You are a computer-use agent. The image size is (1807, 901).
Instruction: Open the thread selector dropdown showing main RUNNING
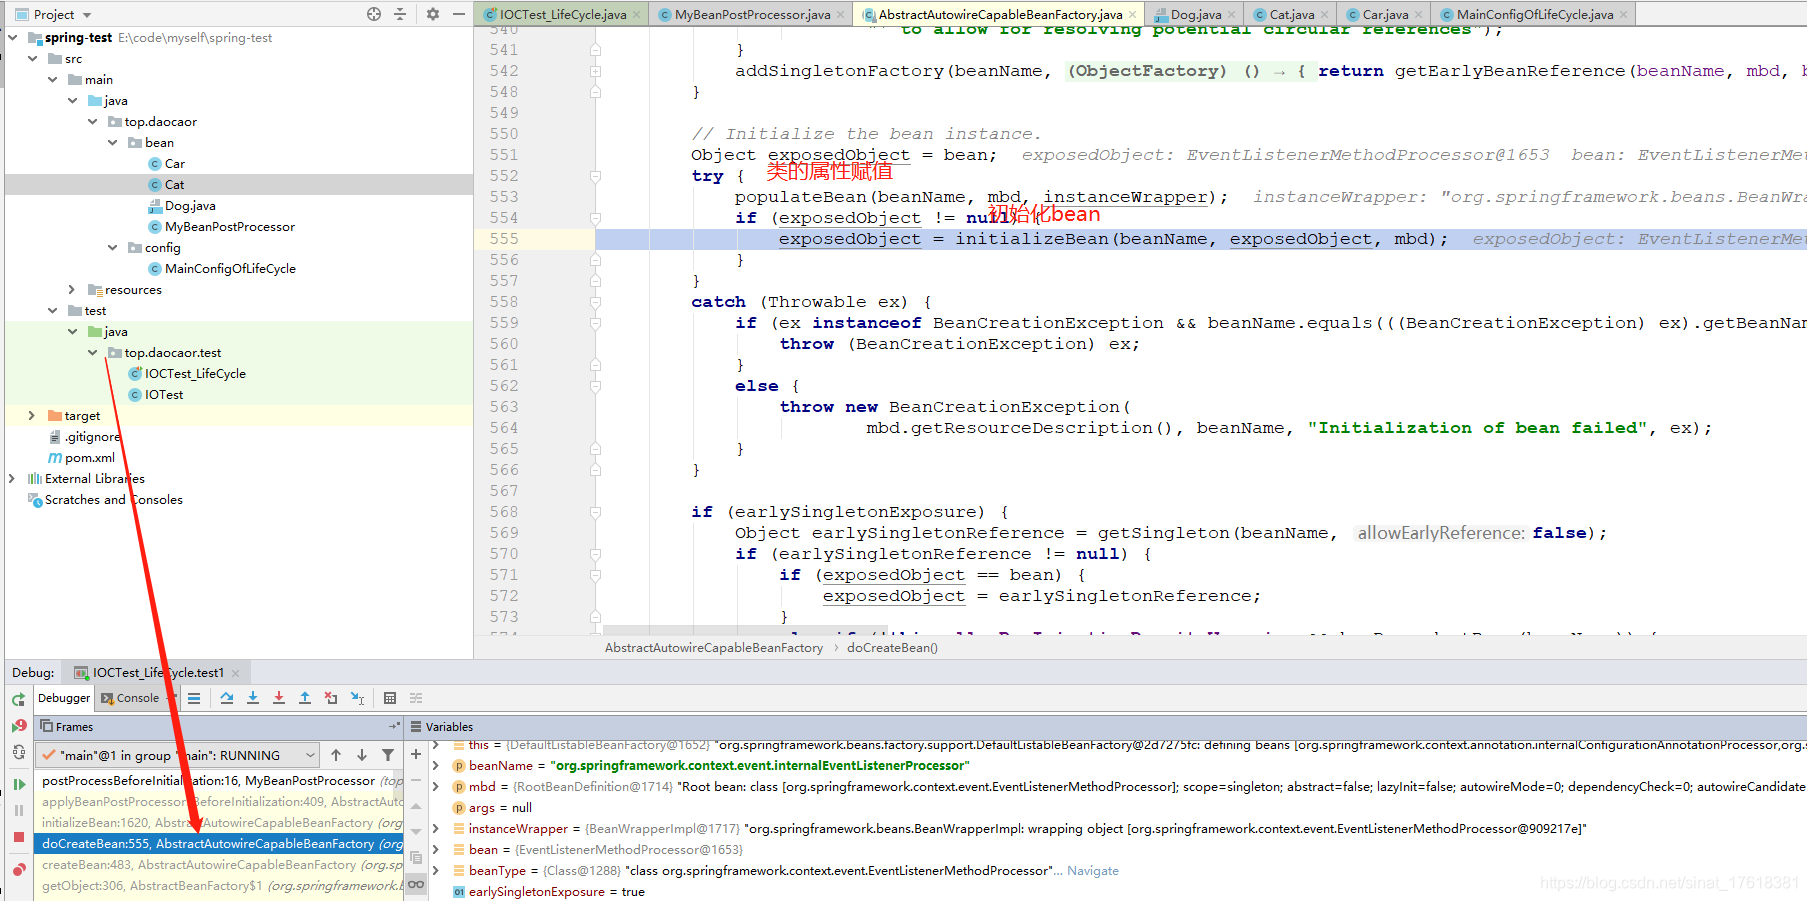(x=178, y=755)
